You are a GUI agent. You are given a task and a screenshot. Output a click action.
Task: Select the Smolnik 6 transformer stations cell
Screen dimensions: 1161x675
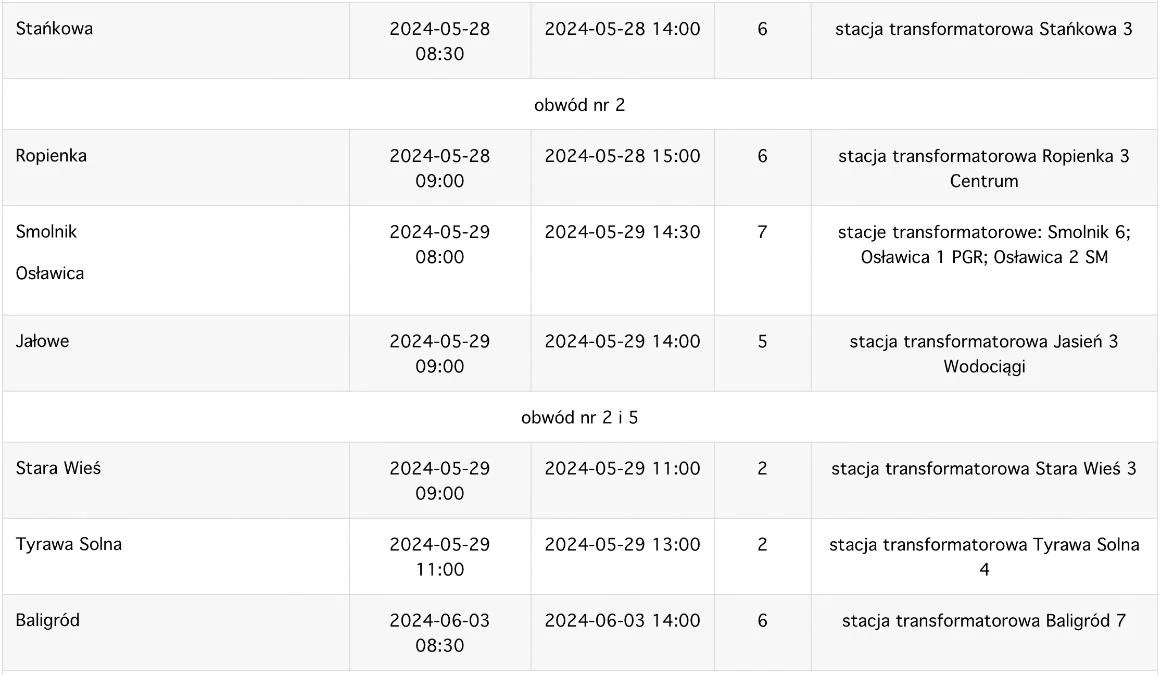pyautogui.click(x=984, y=261)
